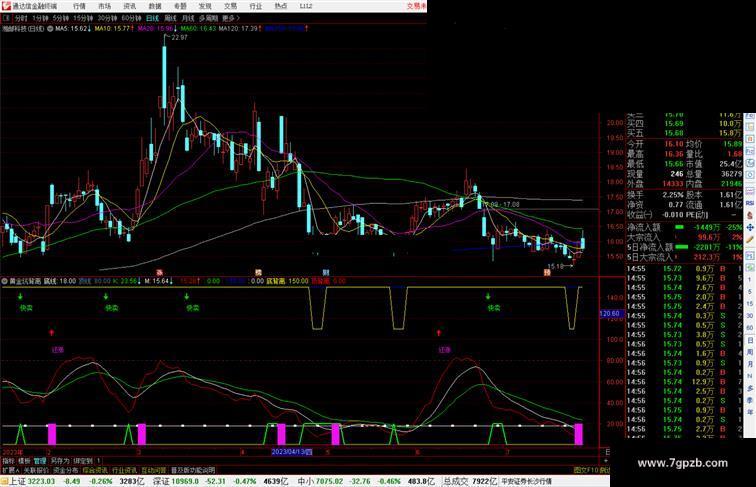Image resolution: width=756 pixels, height=487 pixels.
Task: Click the 交易 link at top right
Action: (x=416, y=6)
